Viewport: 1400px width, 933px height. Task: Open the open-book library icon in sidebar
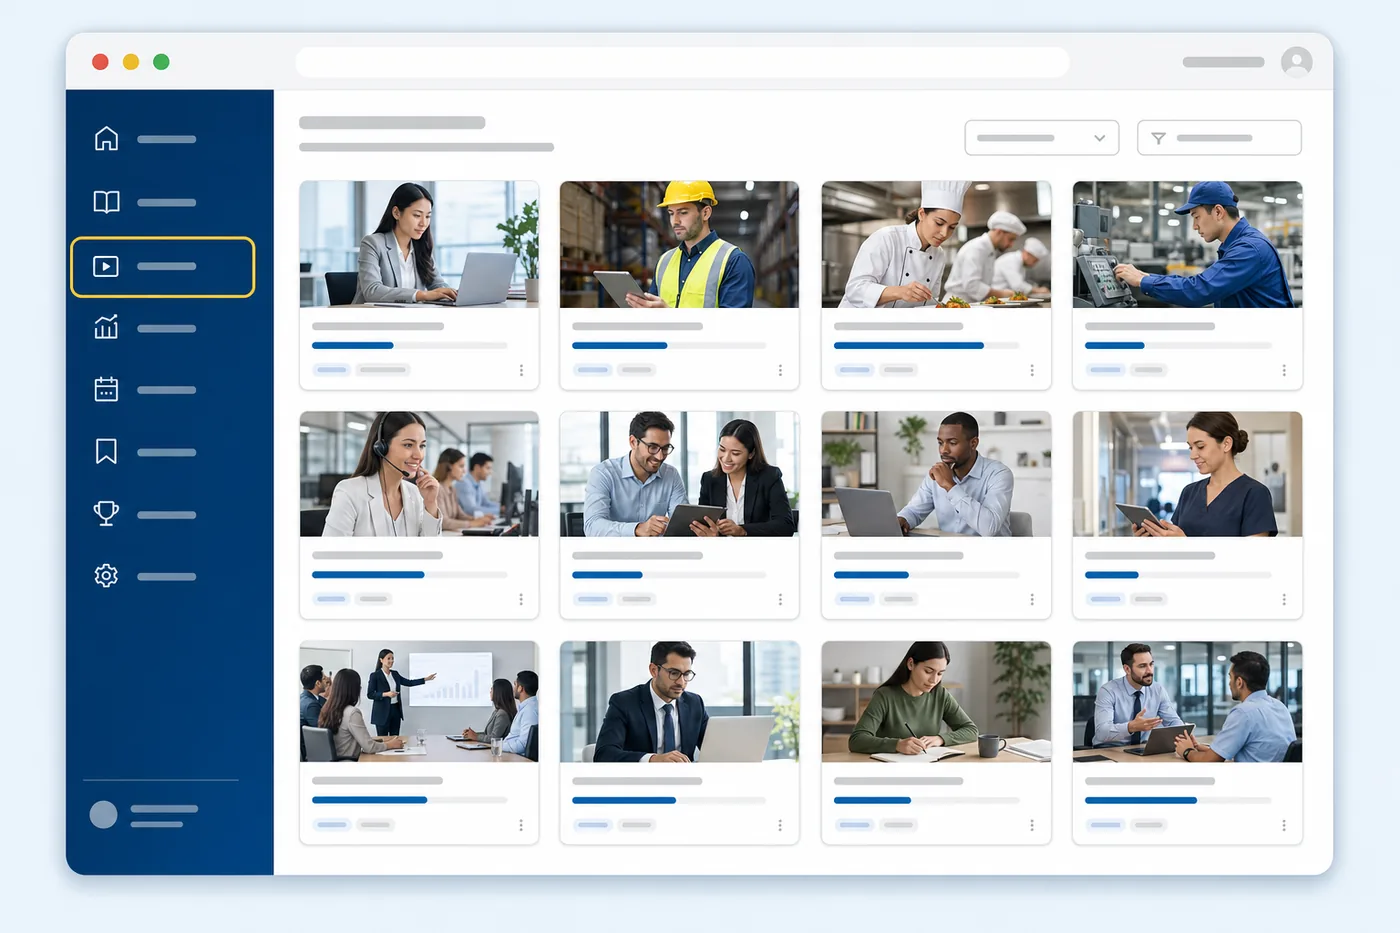(x=106, y=202)
